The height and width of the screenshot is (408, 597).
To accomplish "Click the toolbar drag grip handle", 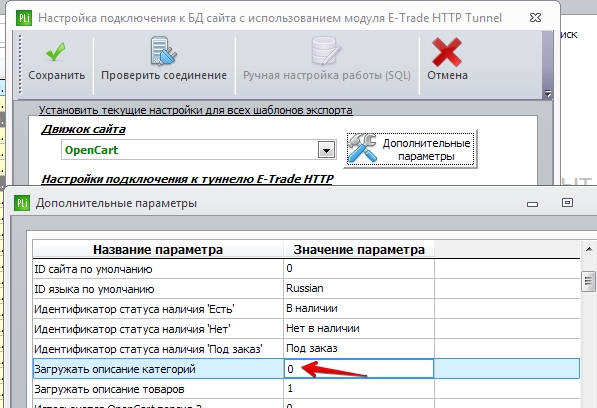I will [20, 64].
